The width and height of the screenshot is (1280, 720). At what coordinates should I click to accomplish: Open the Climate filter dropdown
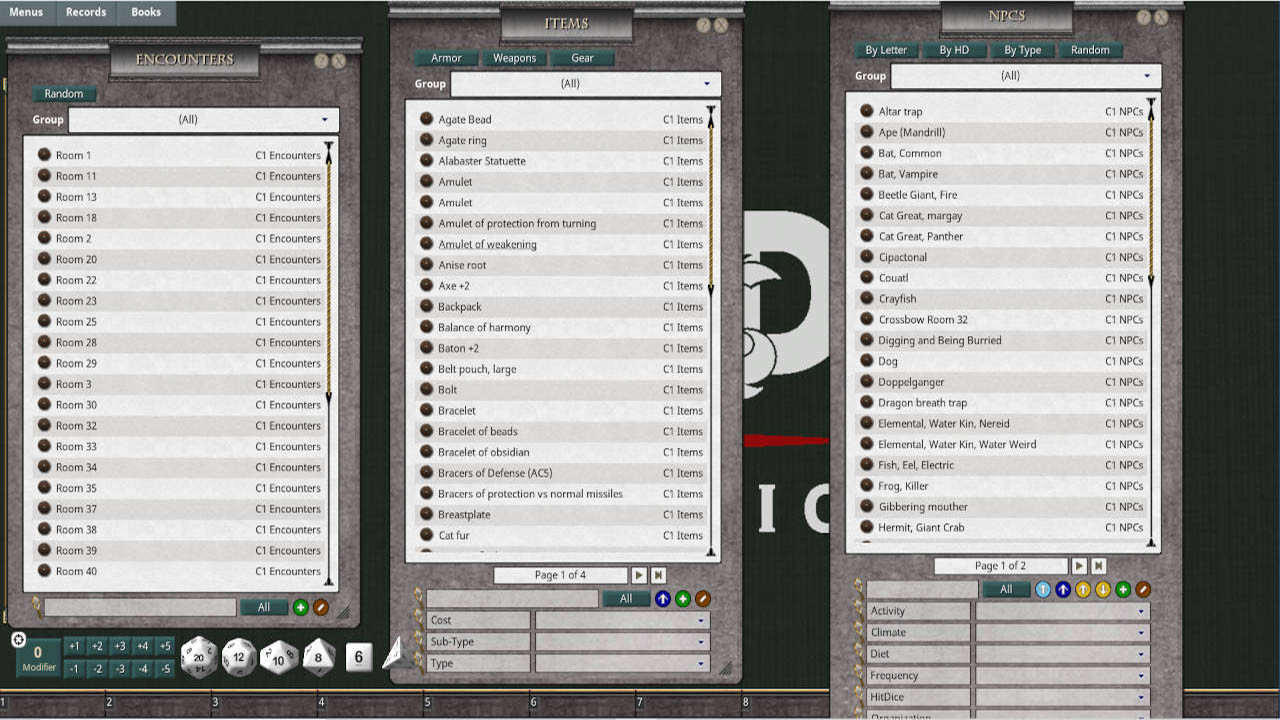point(1062,633)
